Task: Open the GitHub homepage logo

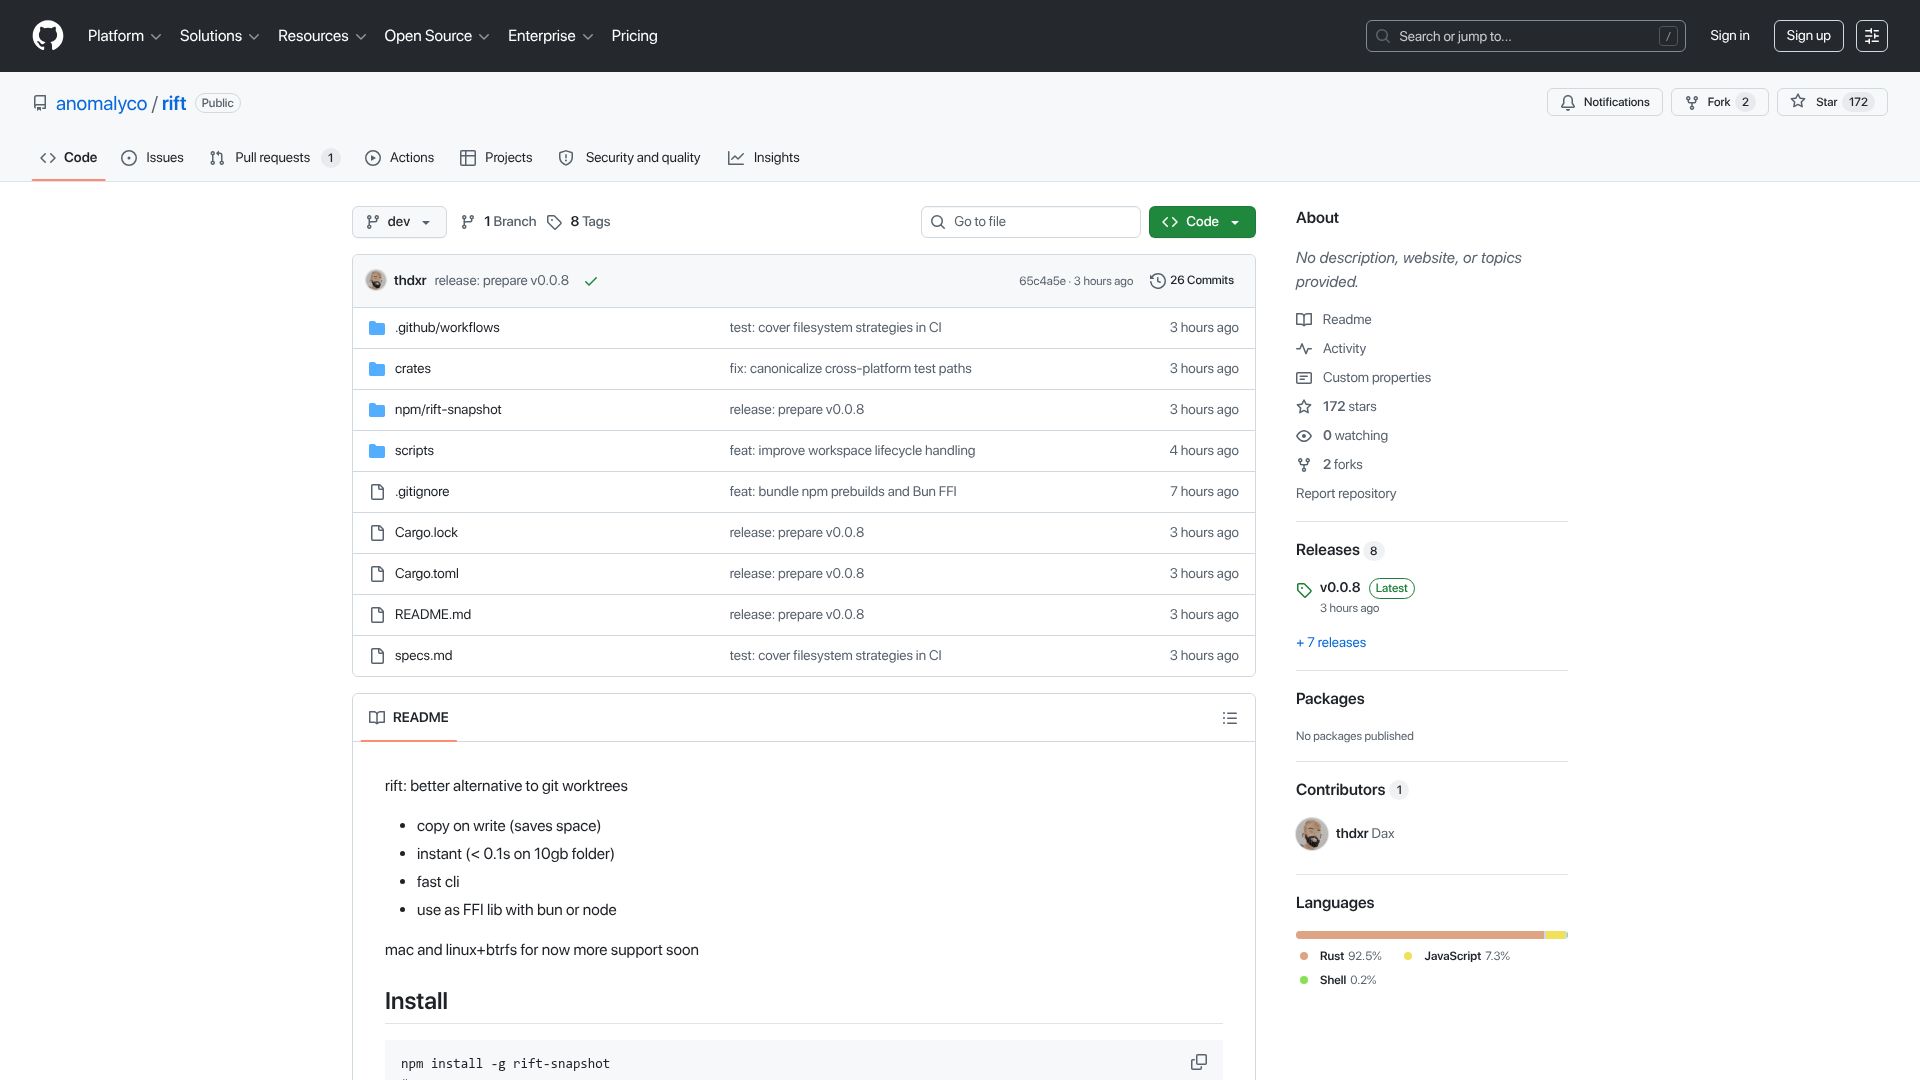Action: pos(48,36)
